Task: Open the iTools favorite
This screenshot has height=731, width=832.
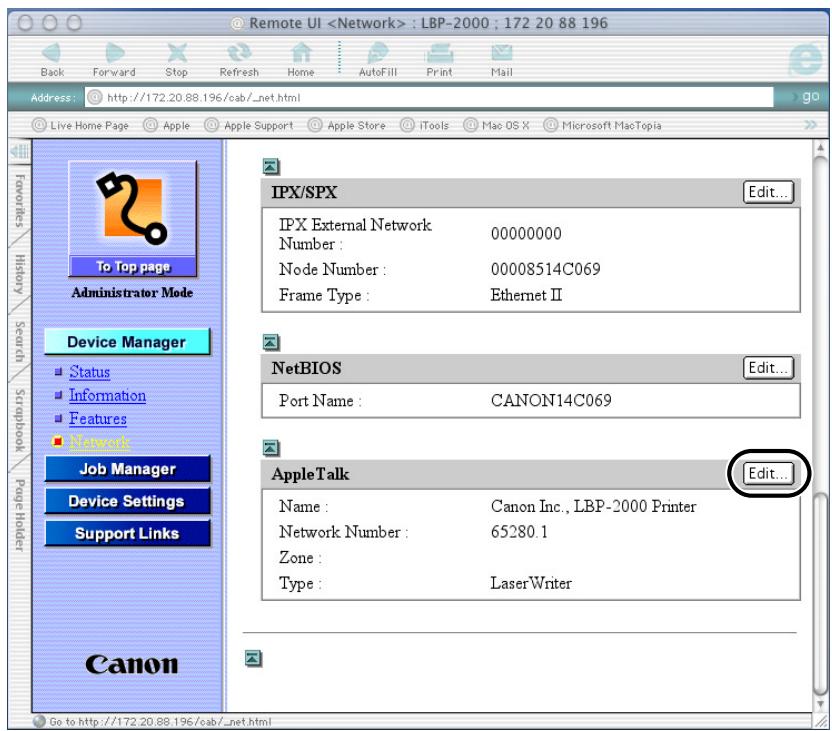Action: [424, 125]
